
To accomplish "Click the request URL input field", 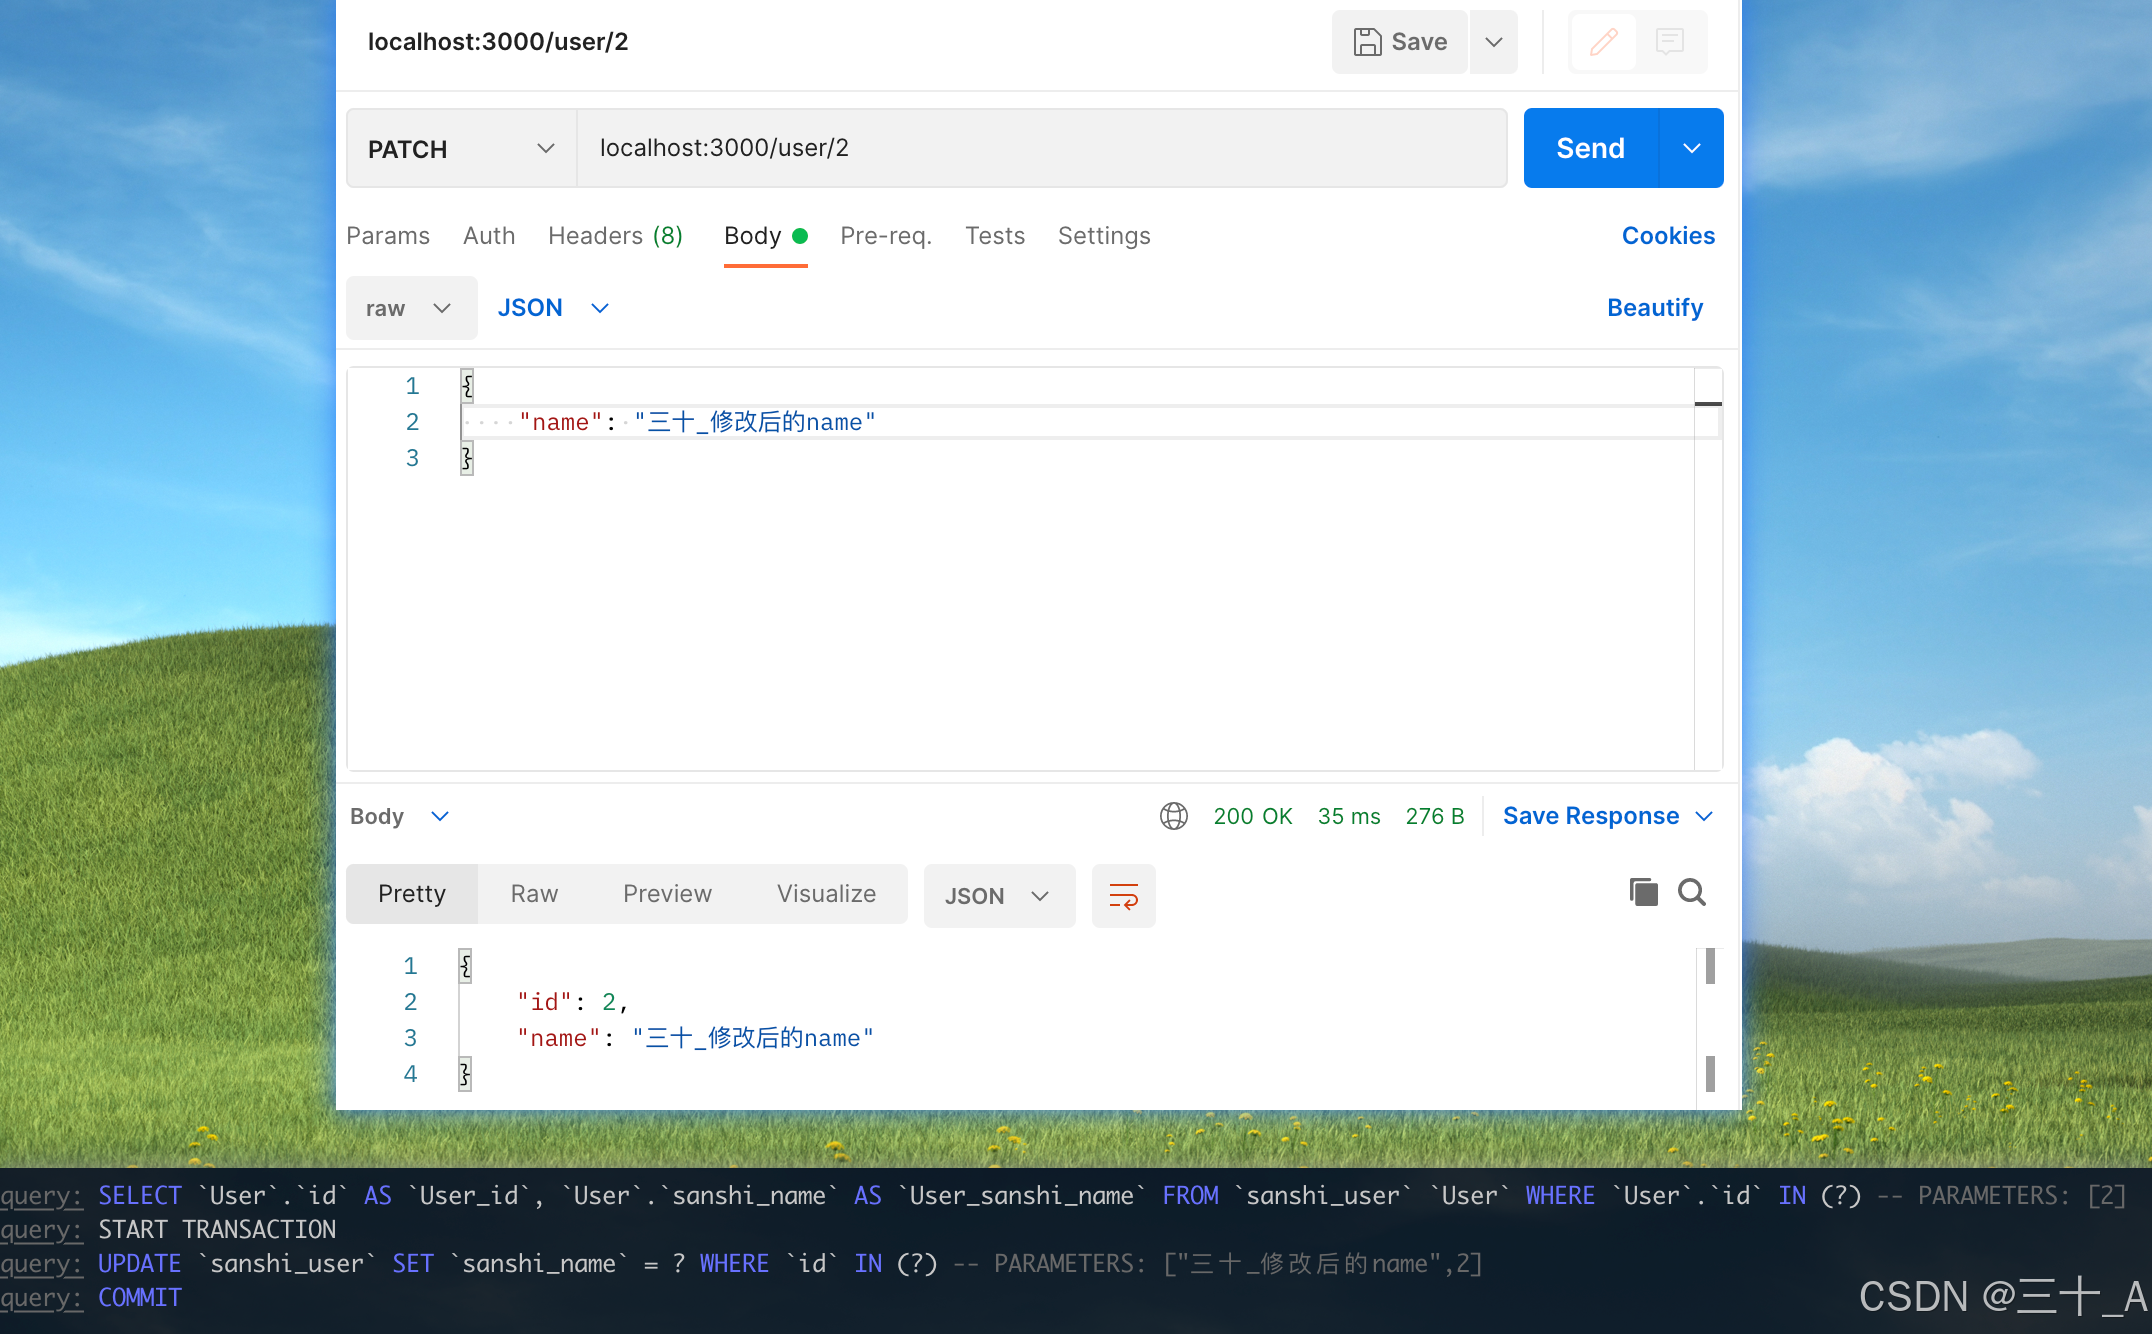I will click(1040, 149).
